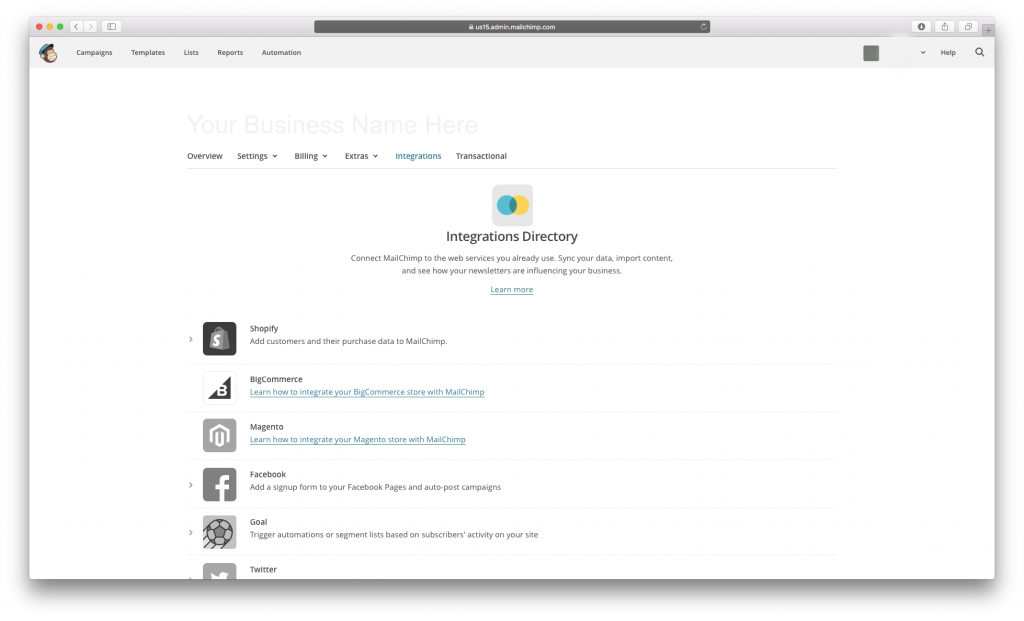Click Shopify description about purchase data
Image resolution: width=1024 pixels, height=621 pixels.
click(x=348, y=341)
